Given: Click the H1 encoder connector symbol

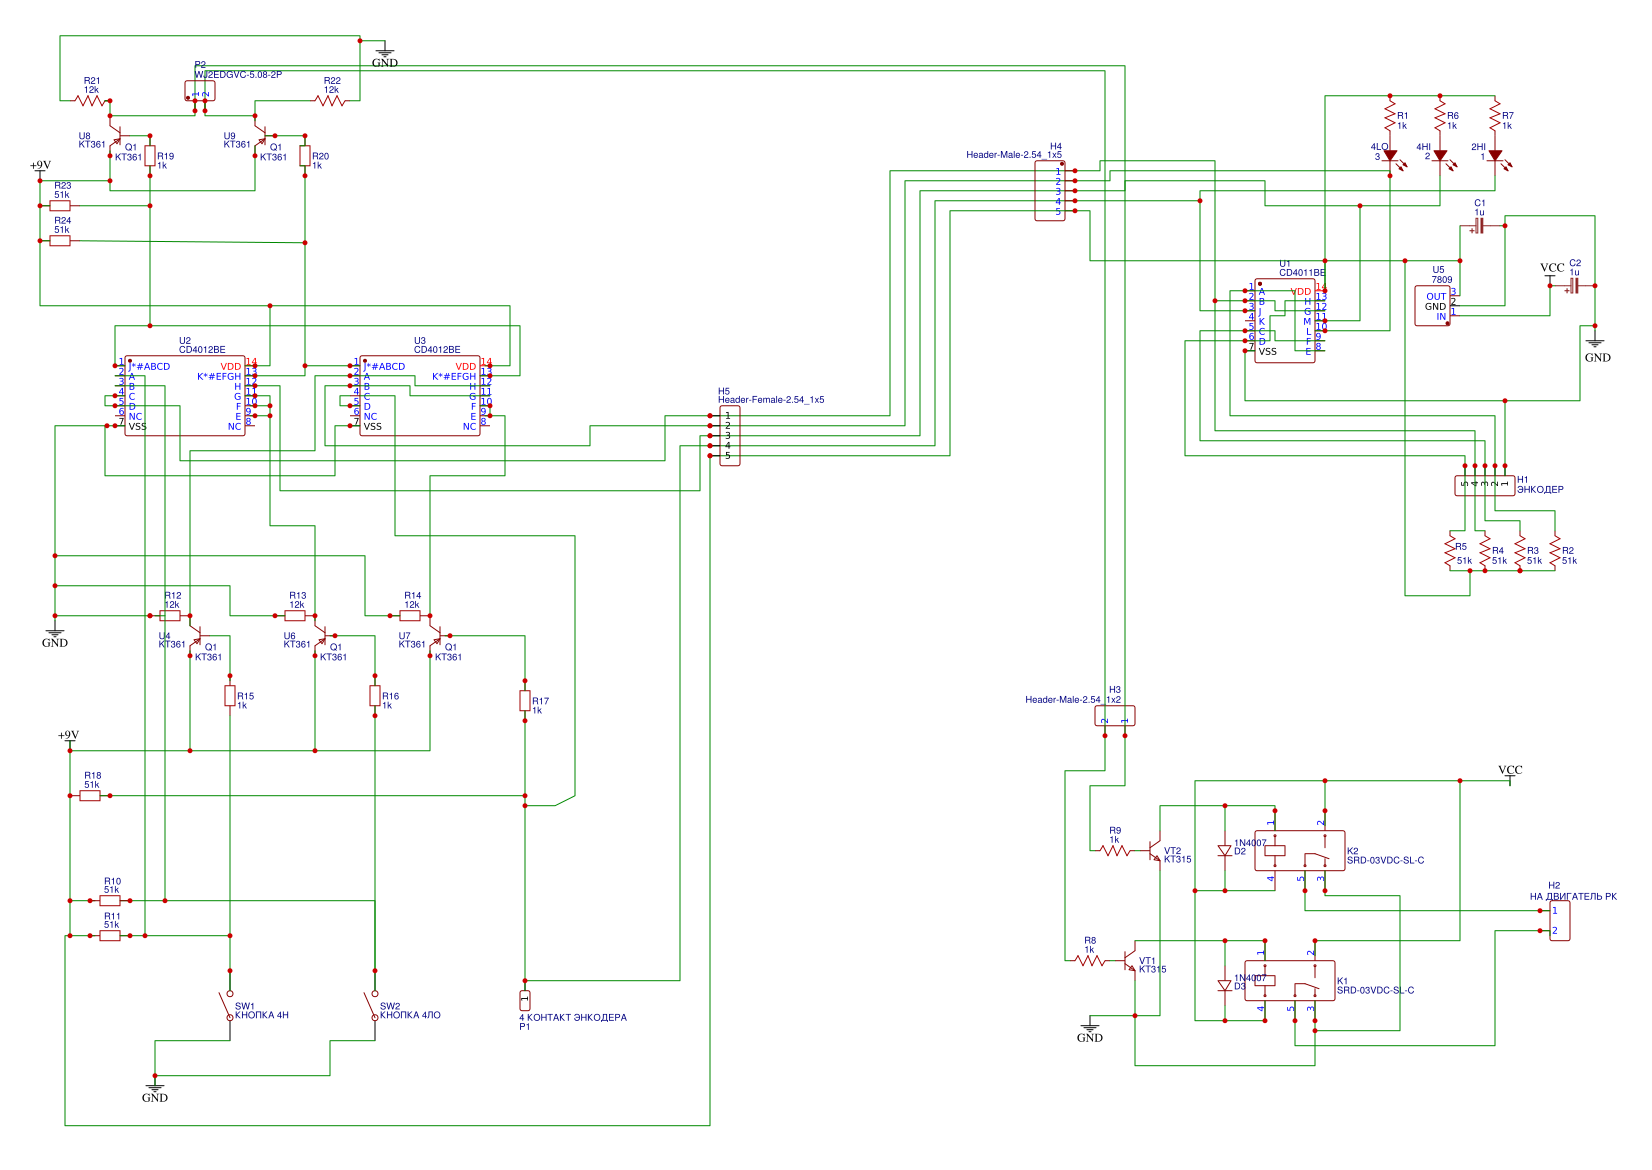Looking at the screenshot, I should [x=1485, y=486].
